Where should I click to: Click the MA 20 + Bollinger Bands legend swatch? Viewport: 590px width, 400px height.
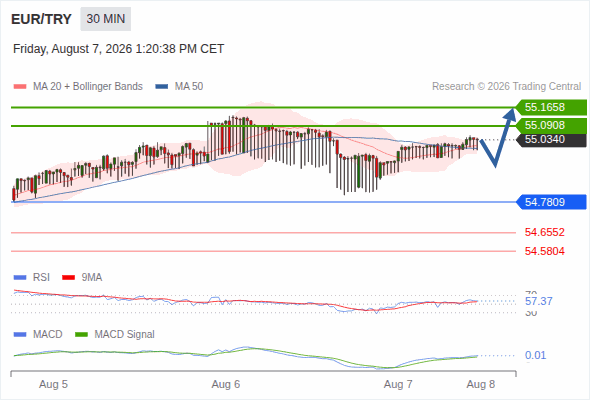pos(20,87)
